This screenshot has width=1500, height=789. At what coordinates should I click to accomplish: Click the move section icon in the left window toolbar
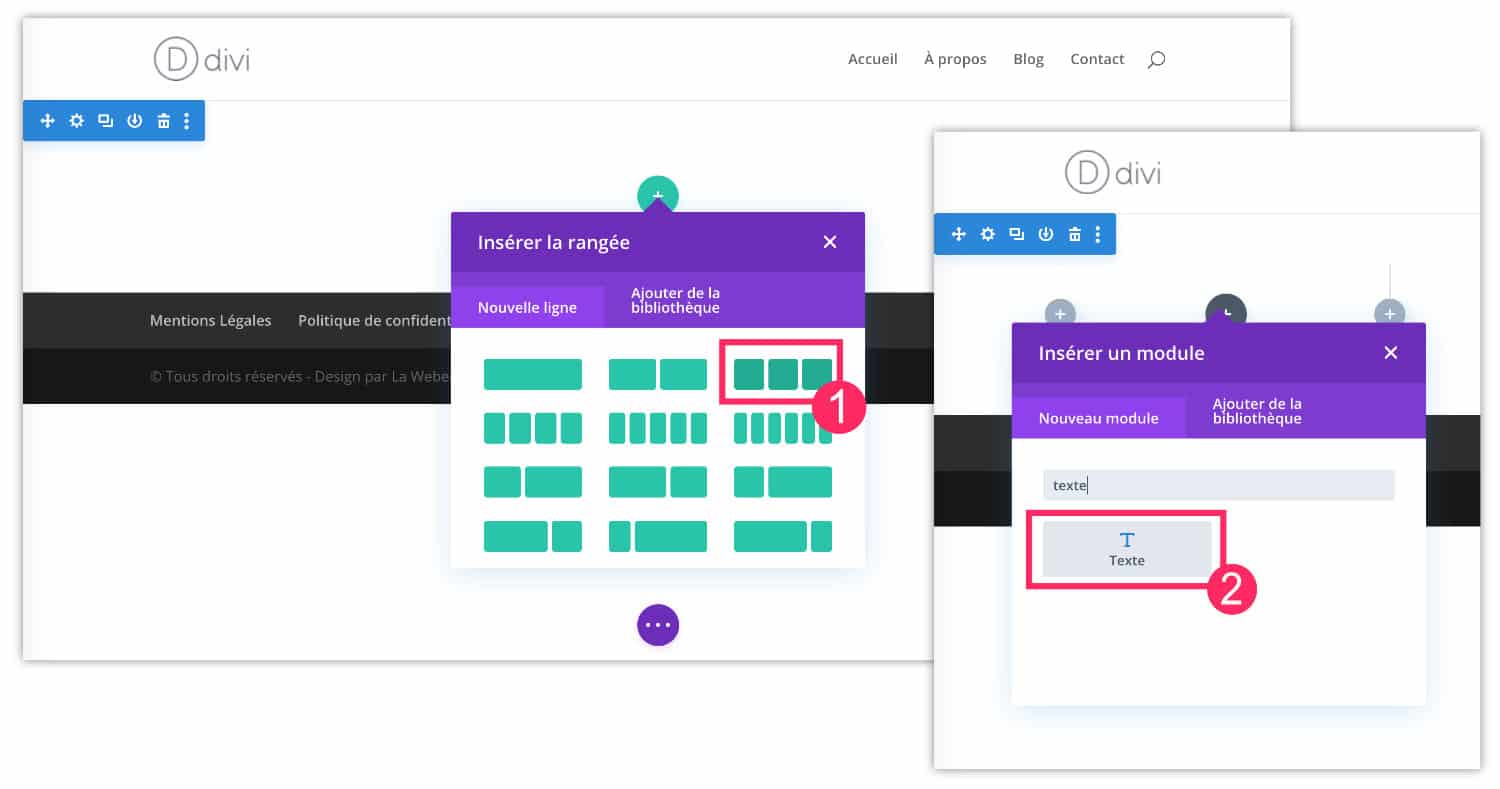(x=47, y=121)
